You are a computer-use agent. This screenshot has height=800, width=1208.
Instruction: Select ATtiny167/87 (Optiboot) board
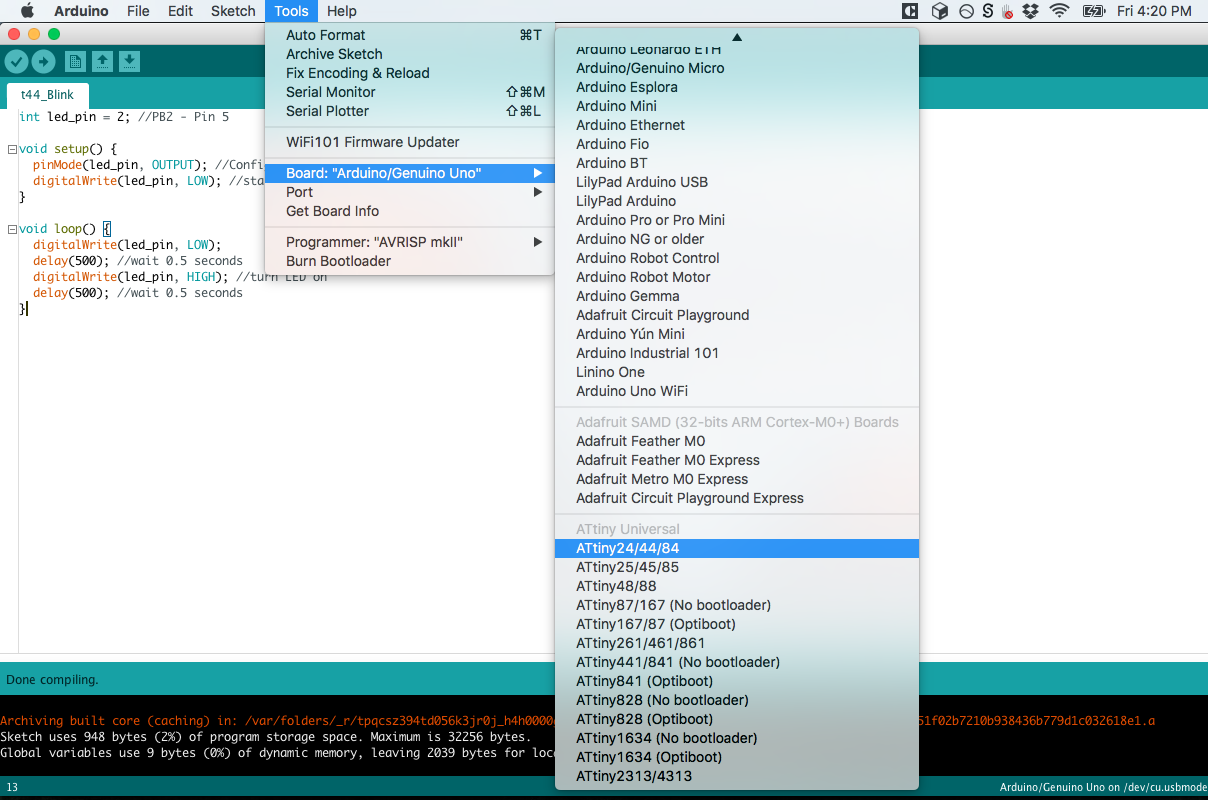[x=737, y=624]
